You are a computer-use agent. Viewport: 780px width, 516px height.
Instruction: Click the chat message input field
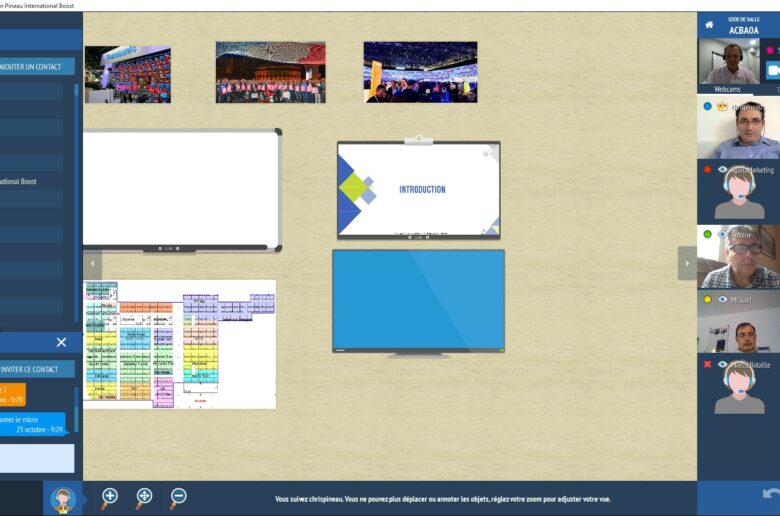pyautogui.click(x=37, y=458)
